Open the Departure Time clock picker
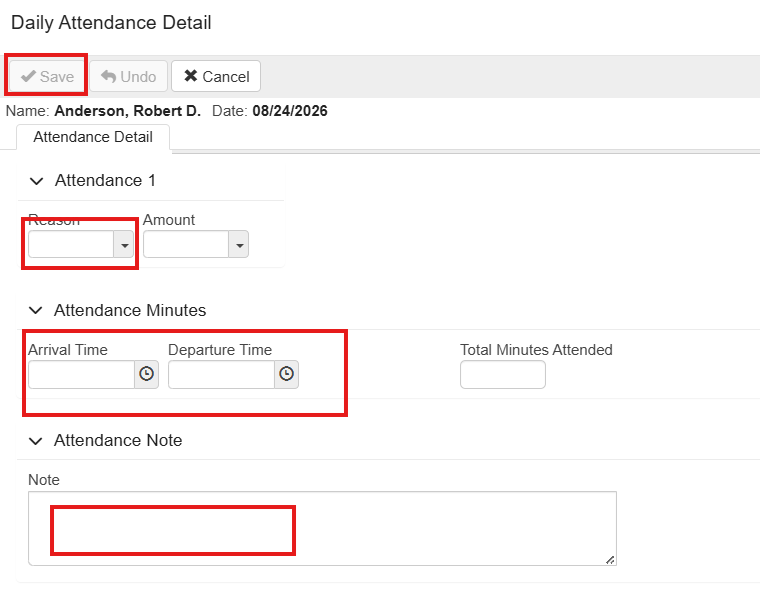 (x=286, y=374)
